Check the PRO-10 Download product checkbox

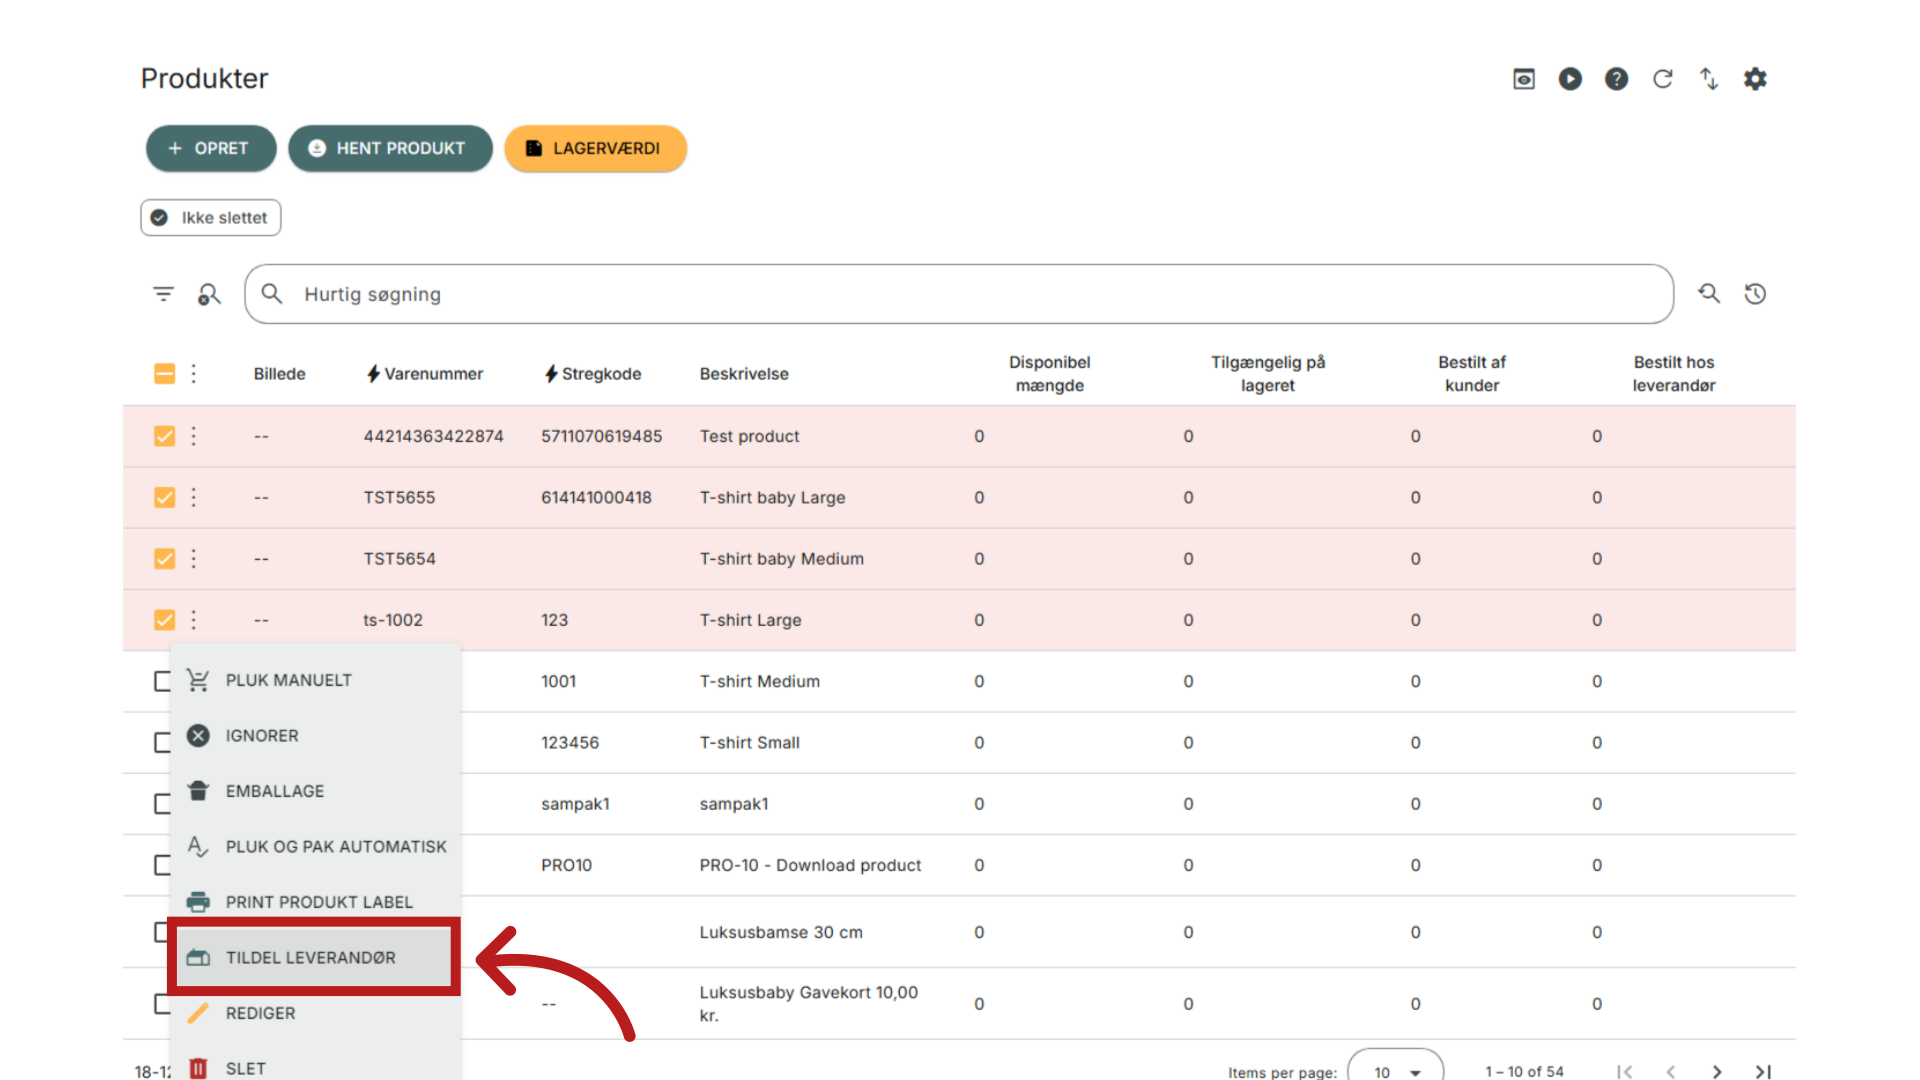[x=162, y=865]
